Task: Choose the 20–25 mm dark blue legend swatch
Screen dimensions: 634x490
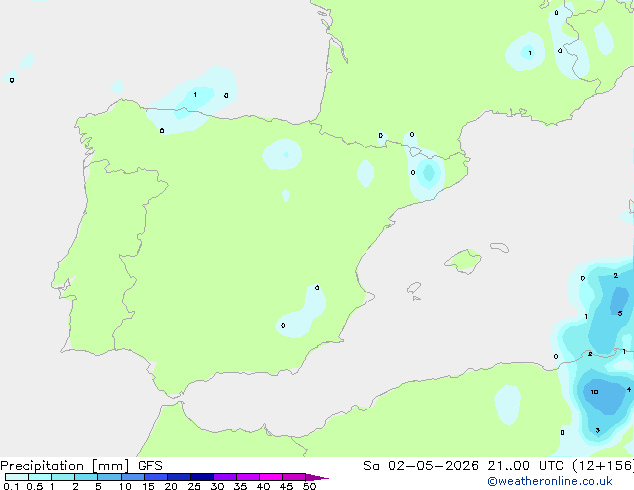Action: coord(179,477)
